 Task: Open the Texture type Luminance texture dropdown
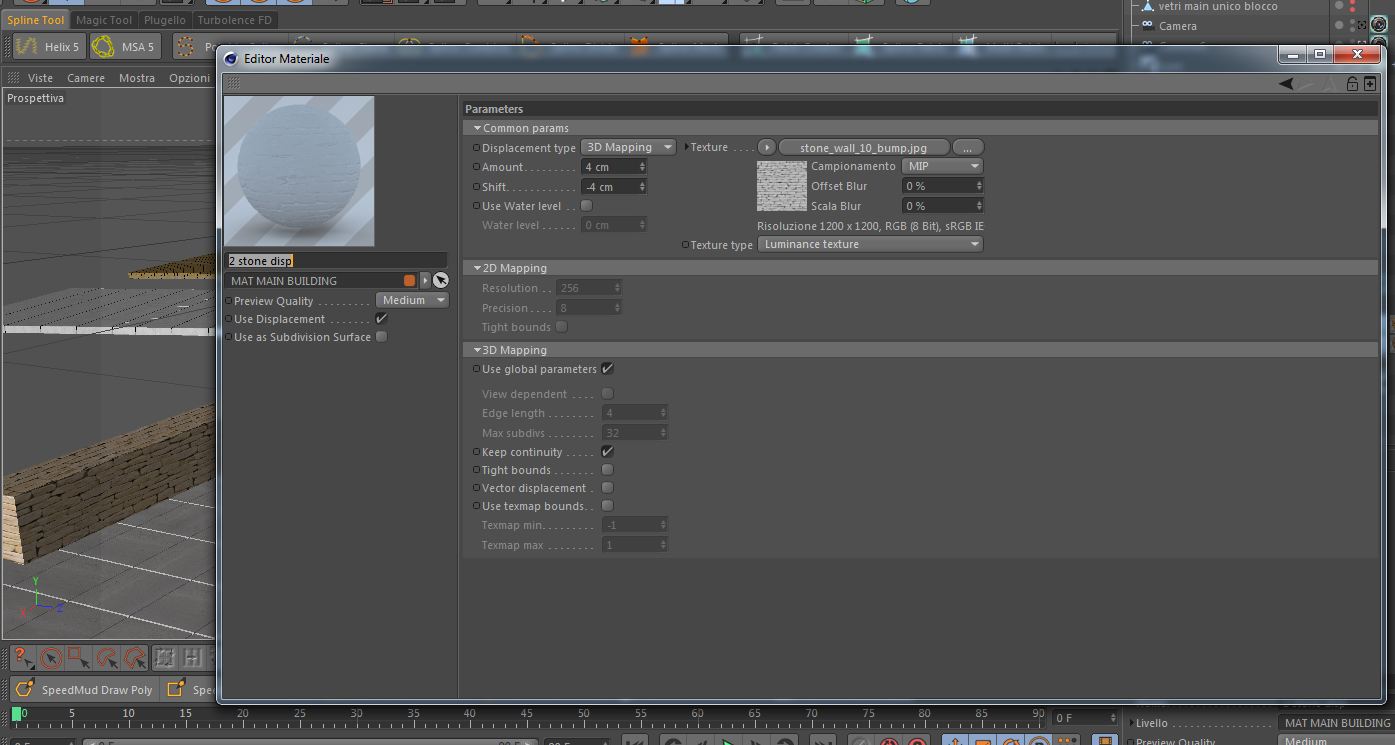(x=870, y=244)
